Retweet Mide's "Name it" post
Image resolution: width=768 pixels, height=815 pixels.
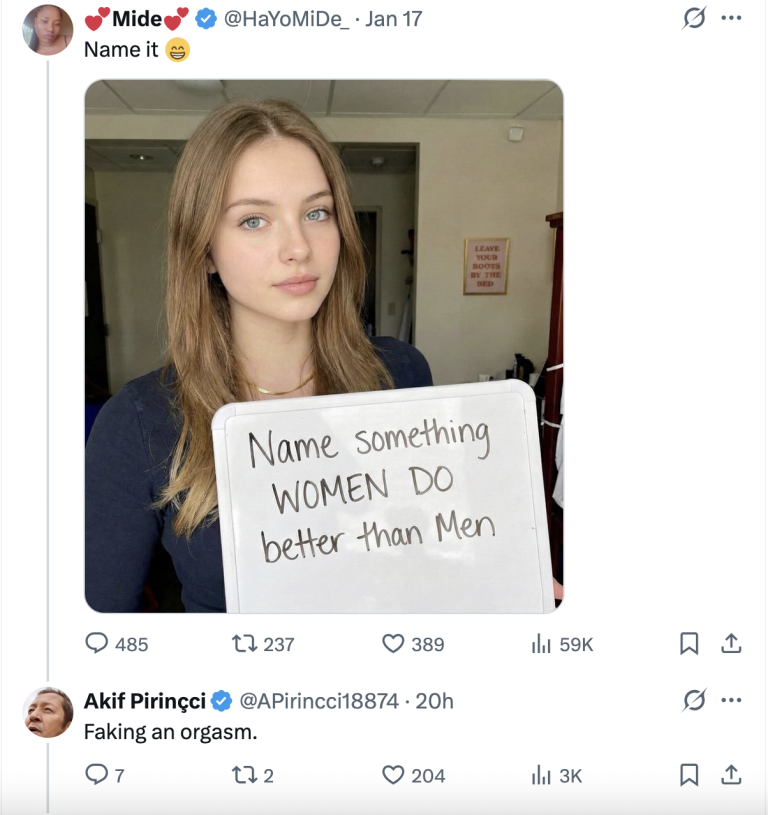tap(245, 644)
